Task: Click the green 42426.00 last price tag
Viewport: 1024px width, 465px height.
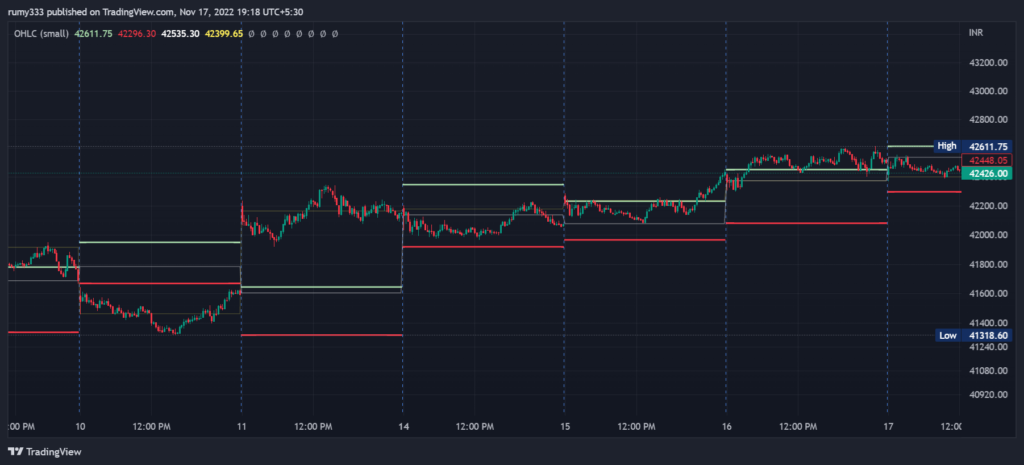Action: click(989, 173)
